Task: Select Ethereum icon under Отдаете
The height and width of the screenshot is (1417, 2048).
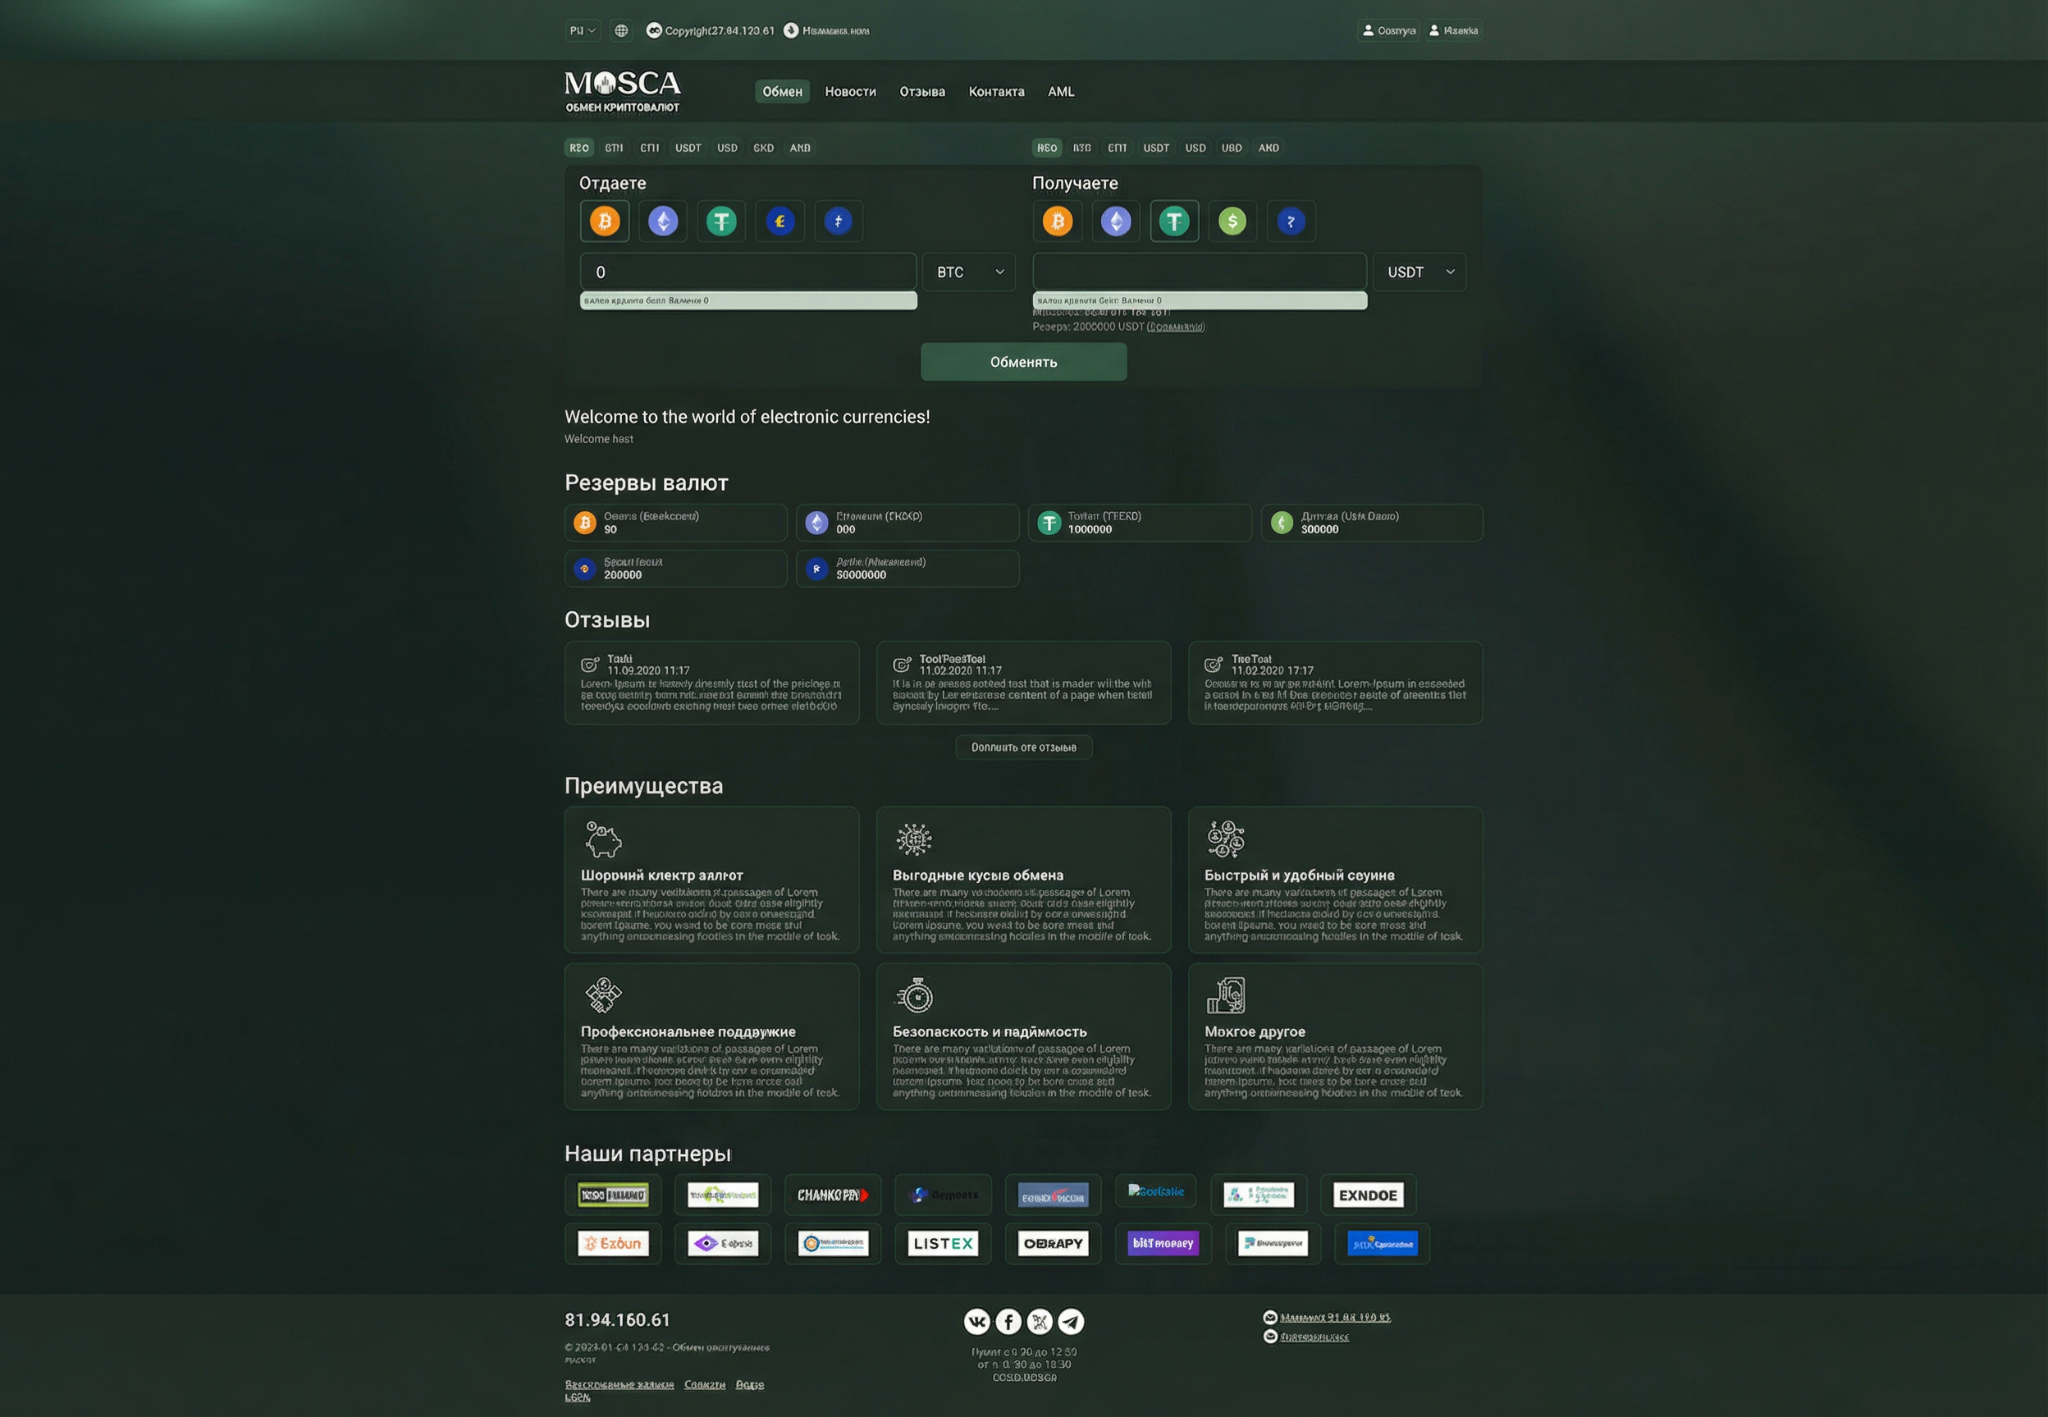Action: [x=663, y=221]
